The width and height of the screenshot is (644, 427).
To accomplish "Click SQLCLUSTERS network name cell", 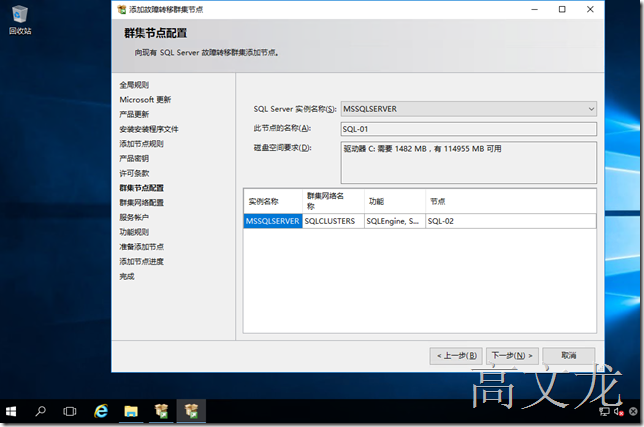I will 333,221.
